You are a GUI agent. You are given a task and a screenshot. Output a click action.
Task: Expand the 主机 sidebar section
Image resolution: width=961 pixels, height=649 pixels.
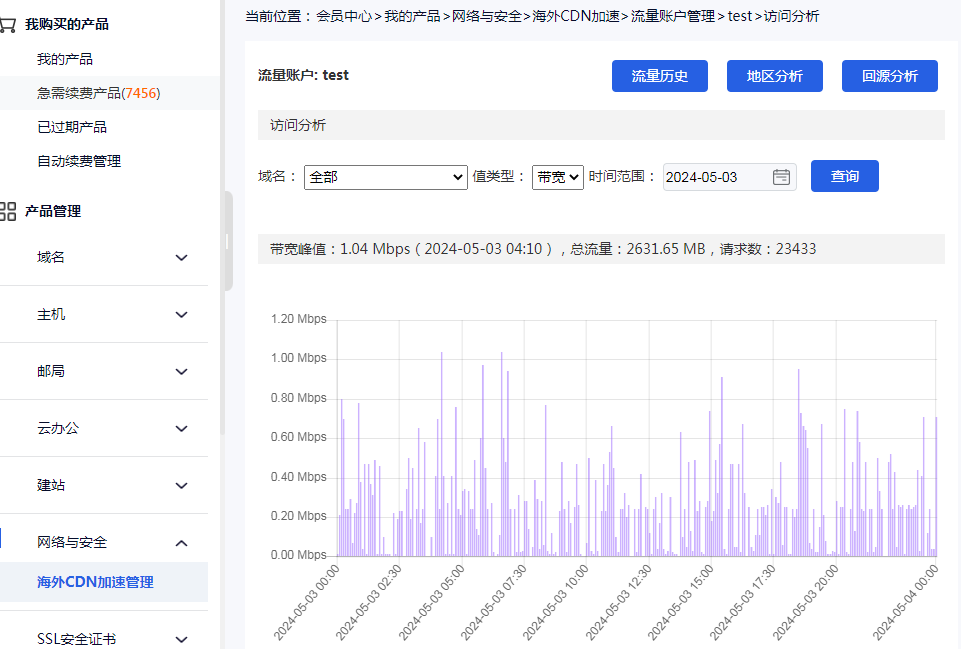[x=181, y=314]
